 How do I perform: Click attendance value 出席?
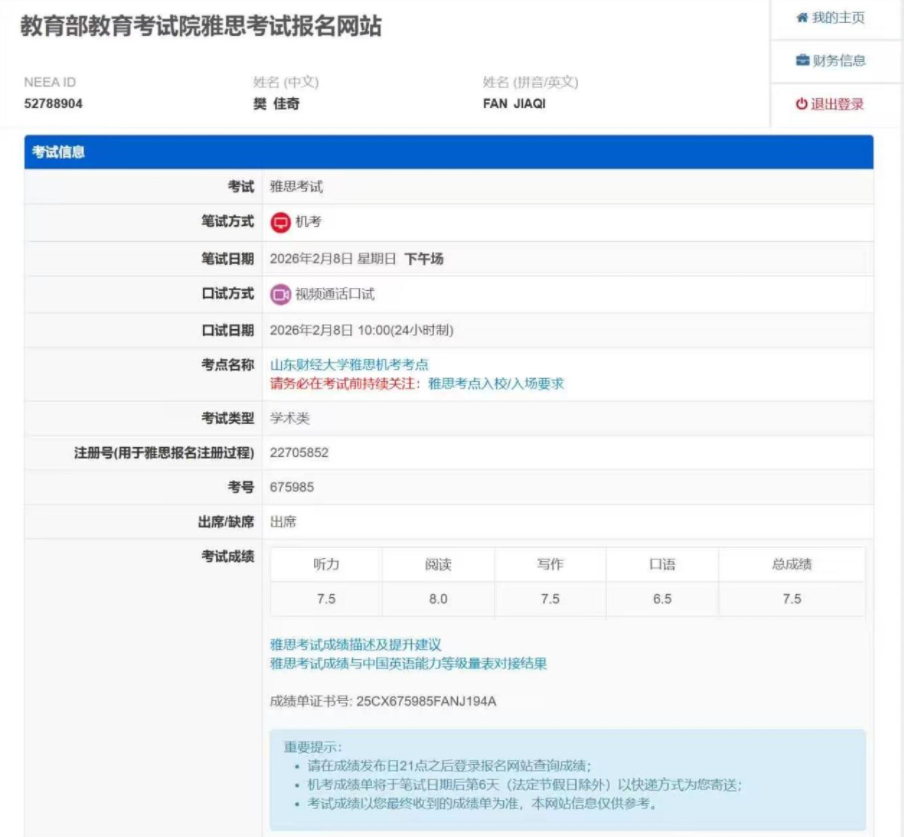pos(283,522)
